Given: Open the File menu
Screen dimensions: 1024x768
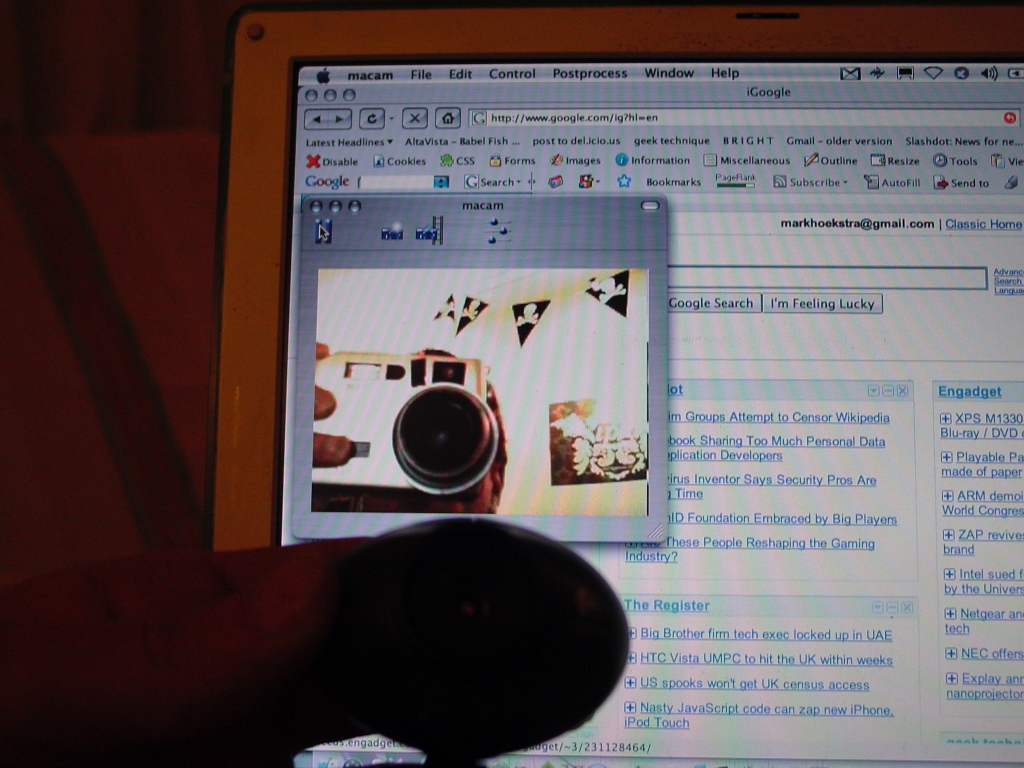Looking at the screenshot, I should click(x=421, y=74).
